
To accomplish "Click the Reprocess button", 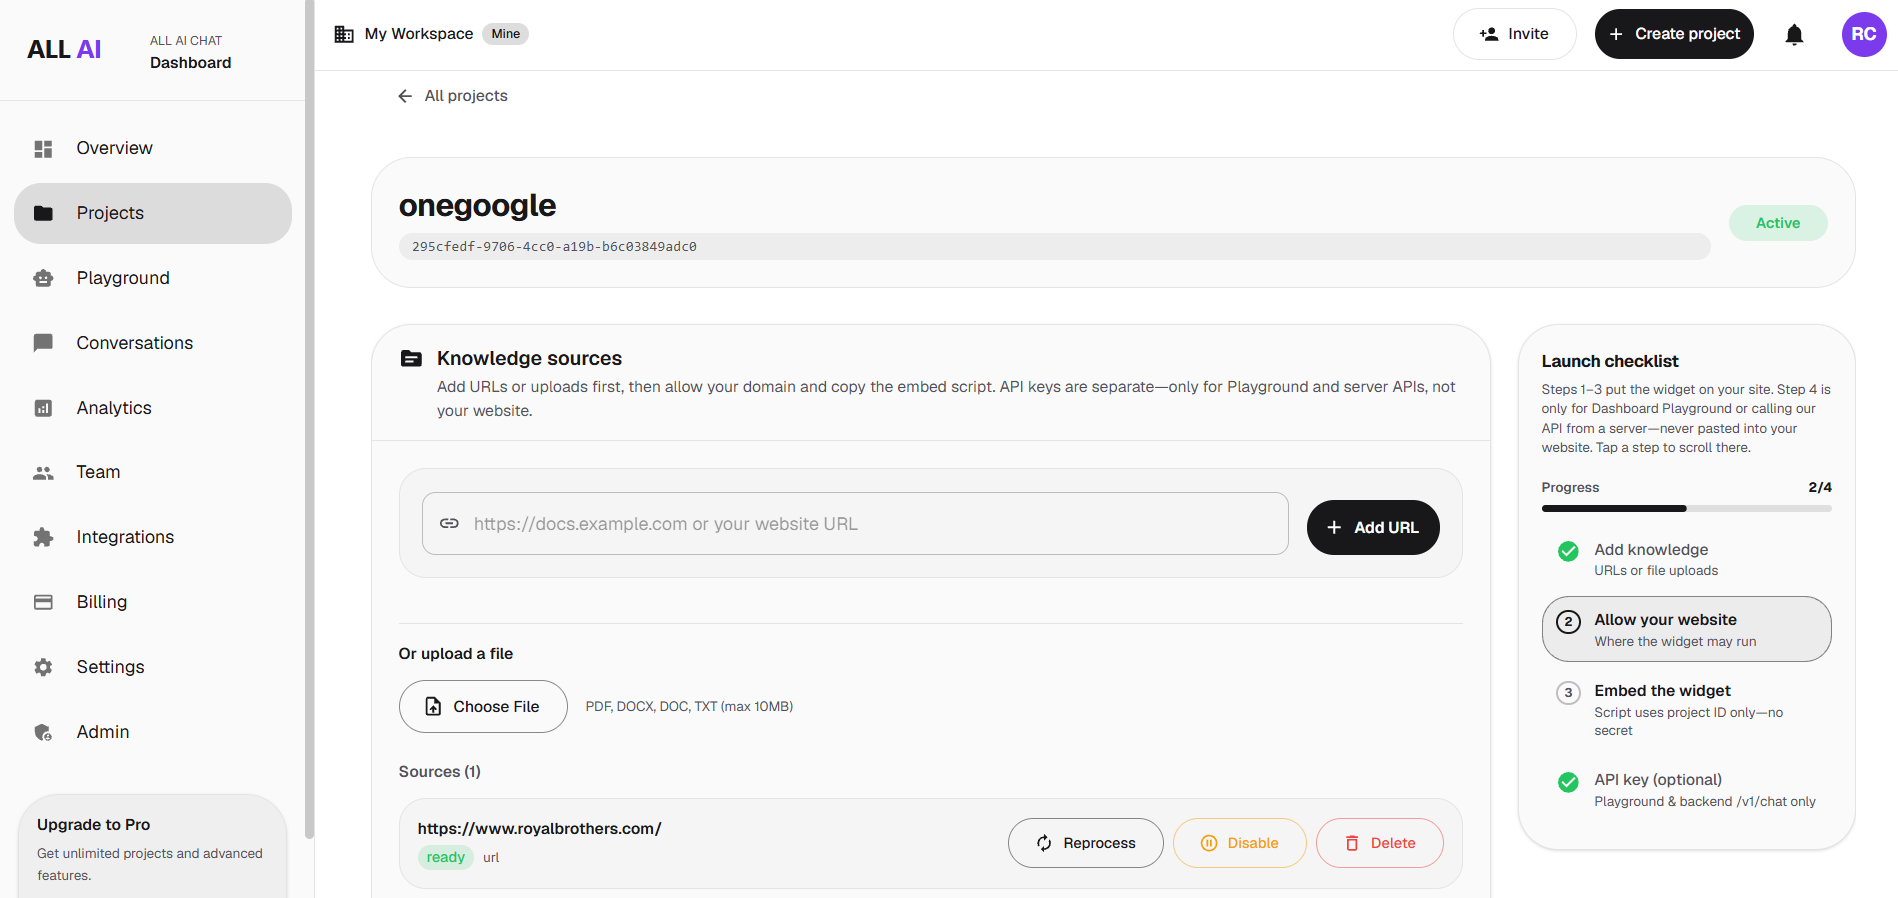I will coord(1085,843).
